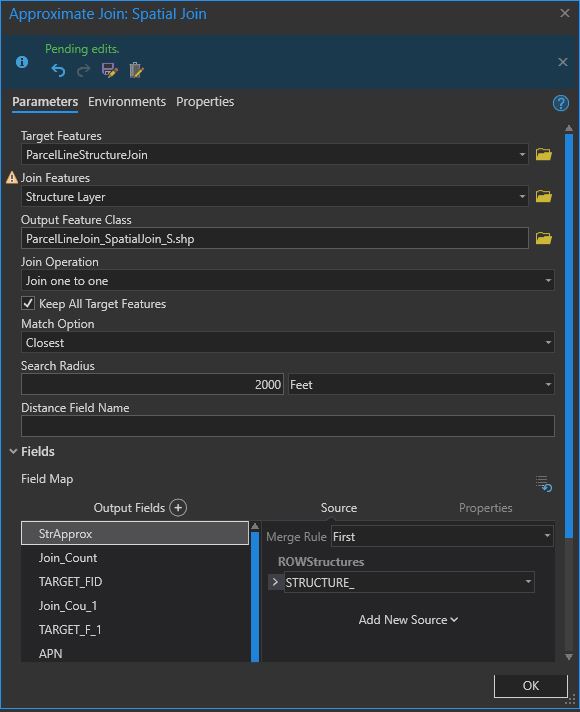Click the OK button
The width and height of the screenshot is (580, 712).
[530, 685]
